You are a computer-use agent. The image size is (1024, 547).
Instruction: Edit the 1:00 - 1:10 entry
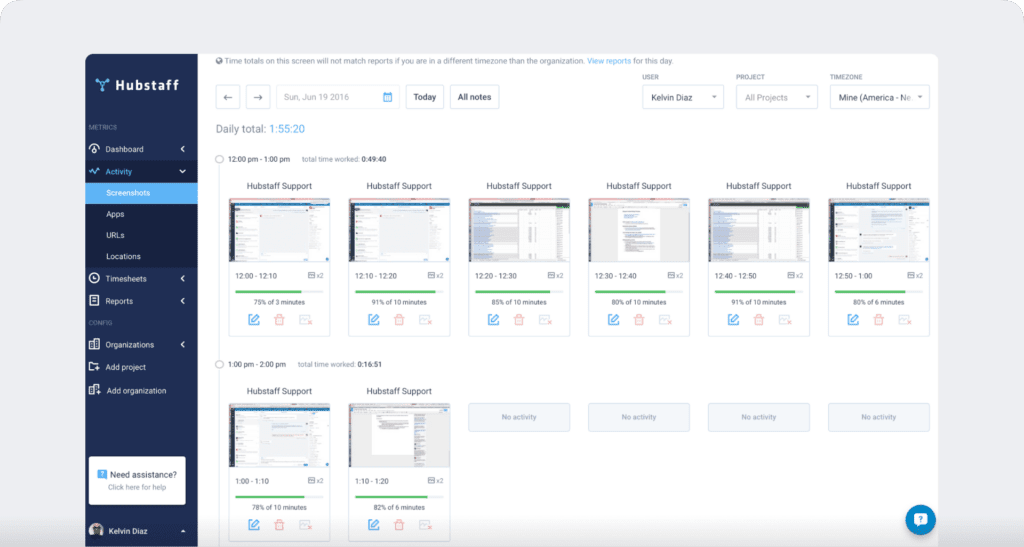pyautogui.click(x=254, y=525)
